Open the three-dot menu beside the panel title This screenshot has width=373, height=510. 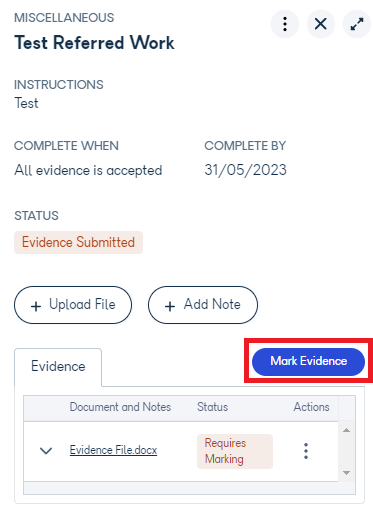[x=285, y=24]
